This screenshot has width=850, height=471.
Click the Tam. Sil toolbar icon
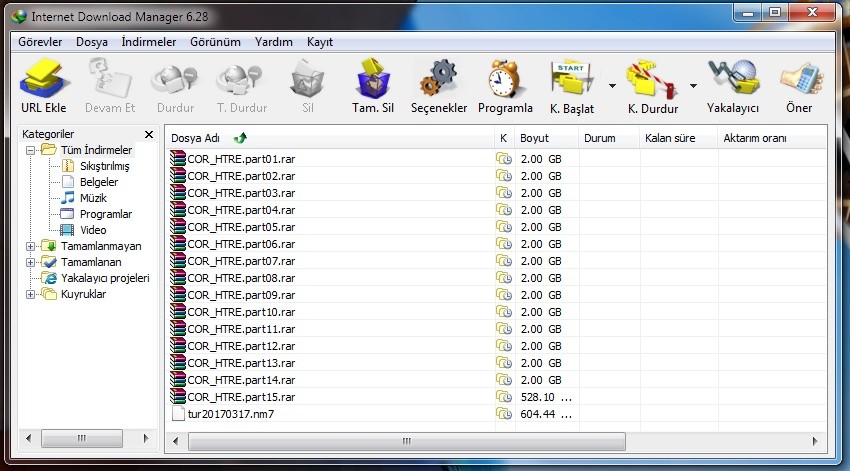(x=373, y=79)
